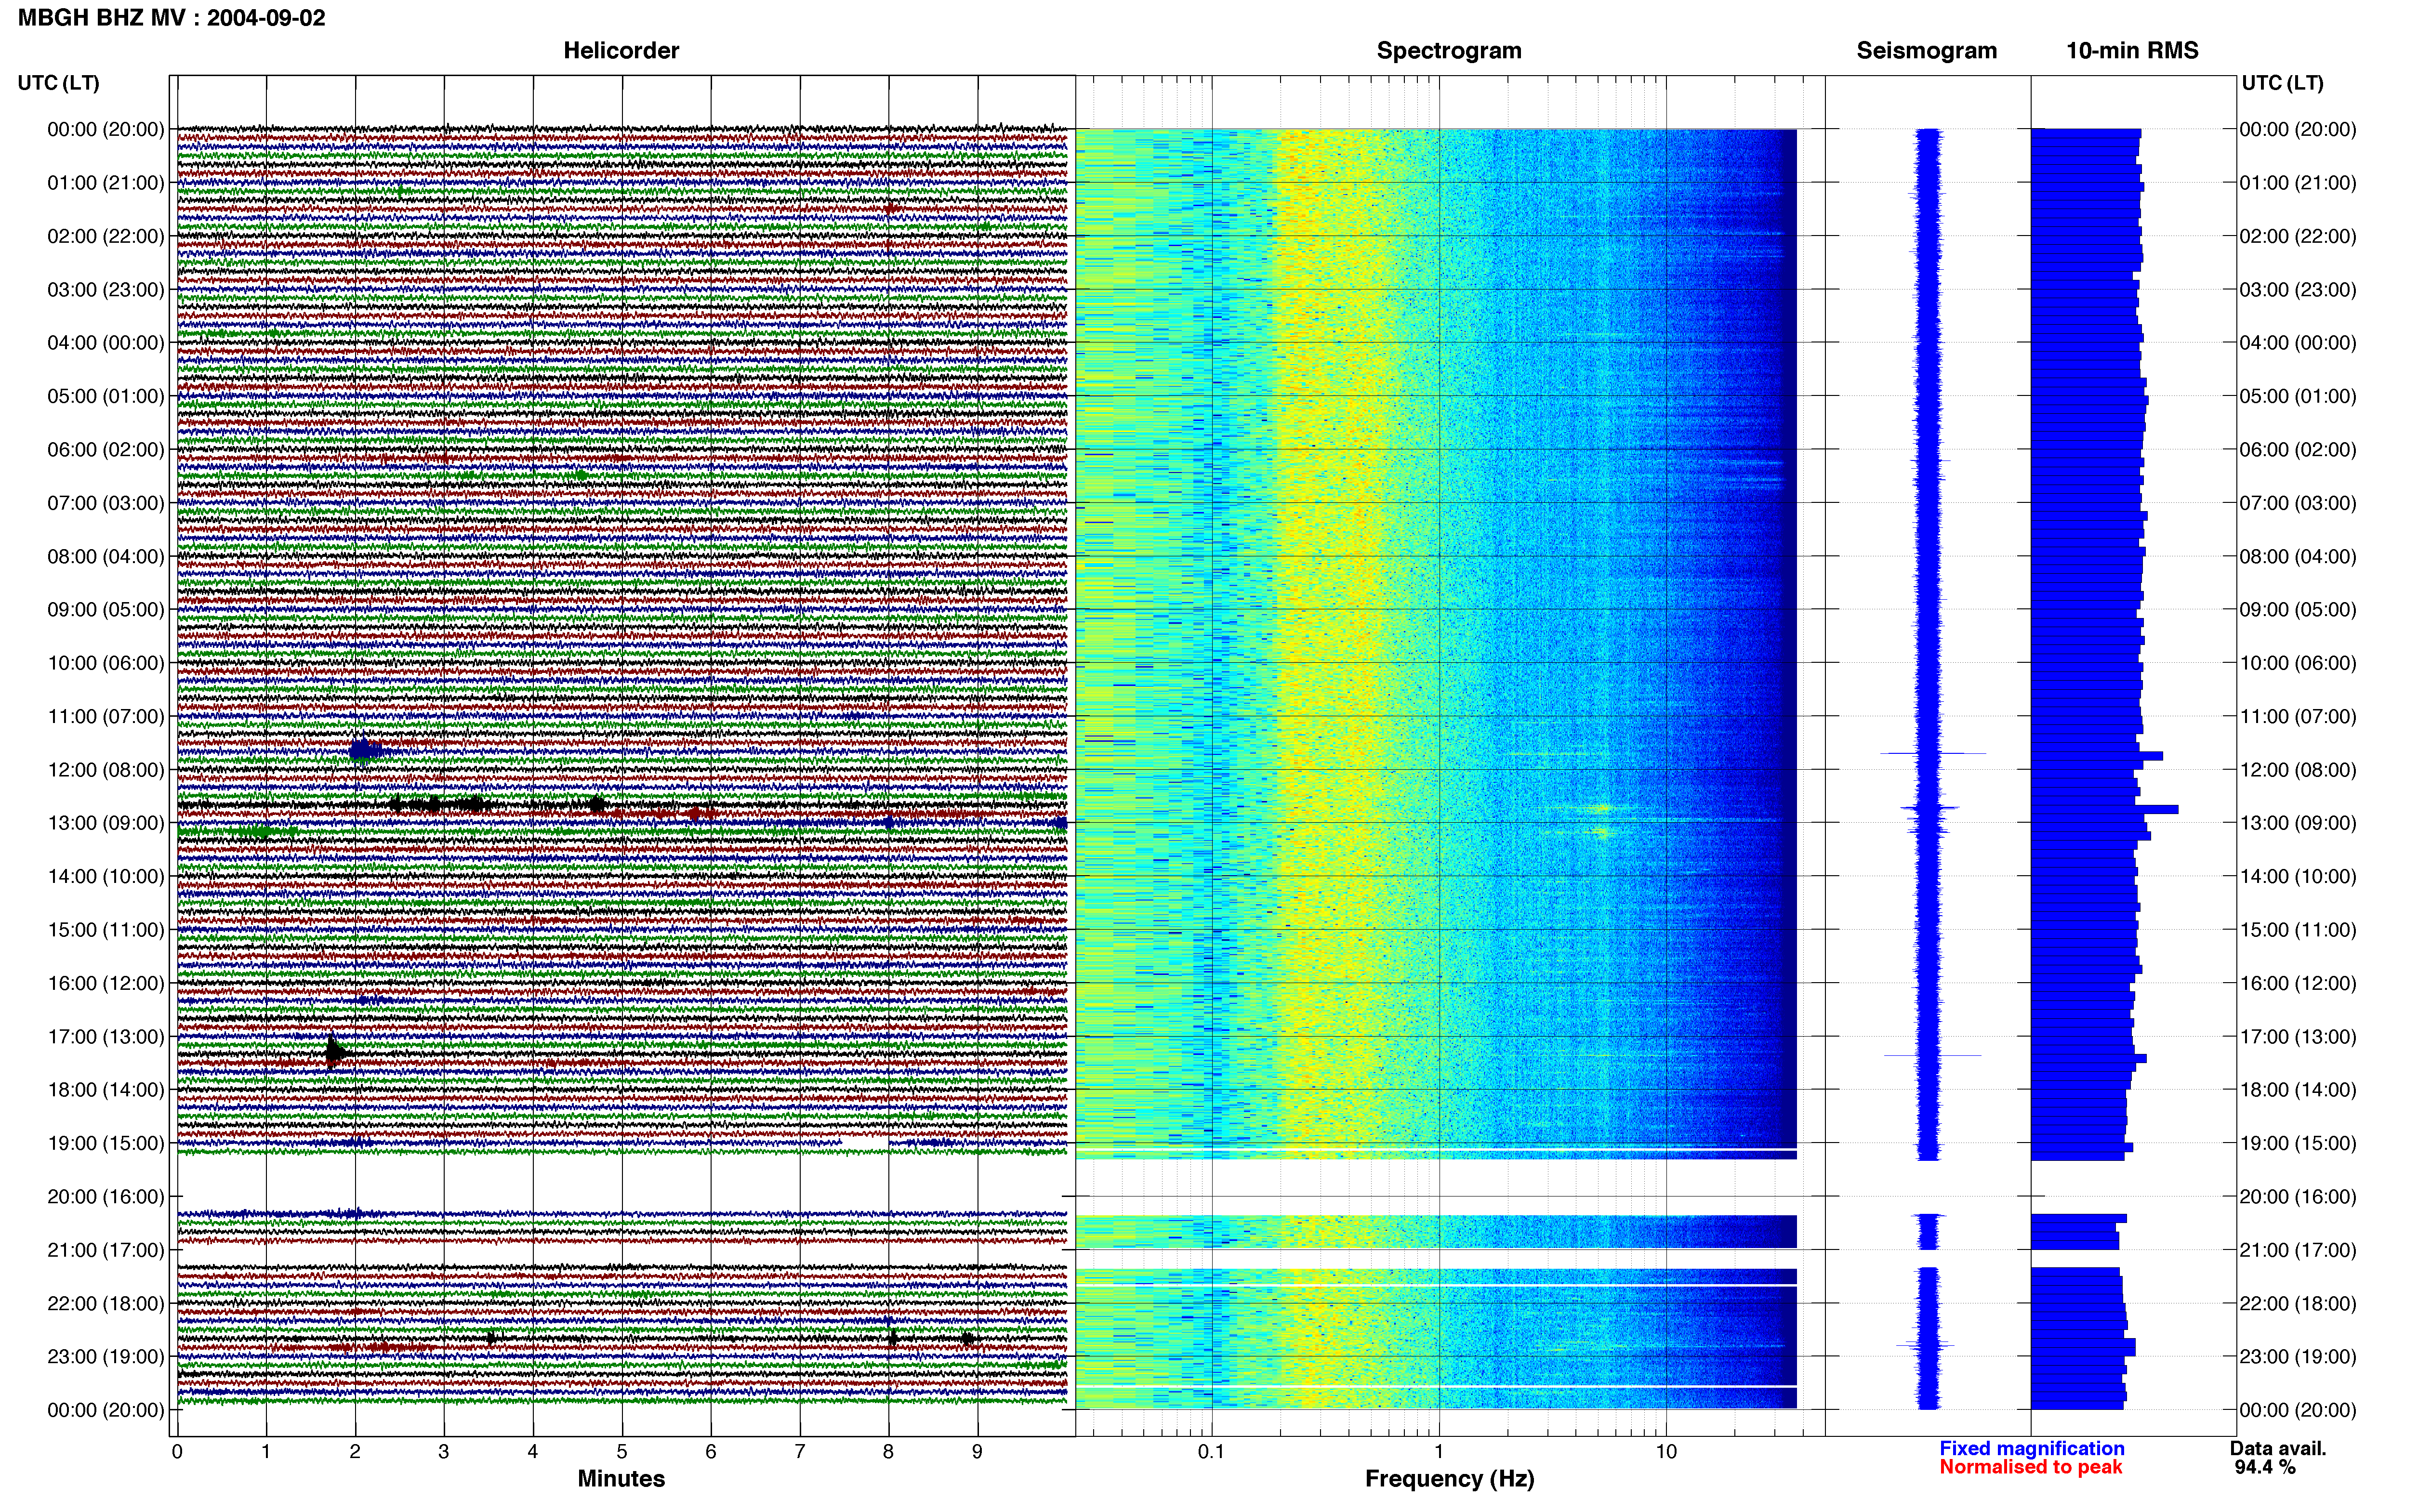Select '10:00 (06:00)' on the left time axis
The height and width of the screenshot is (1512, 2418).
[x=106, y=663]
